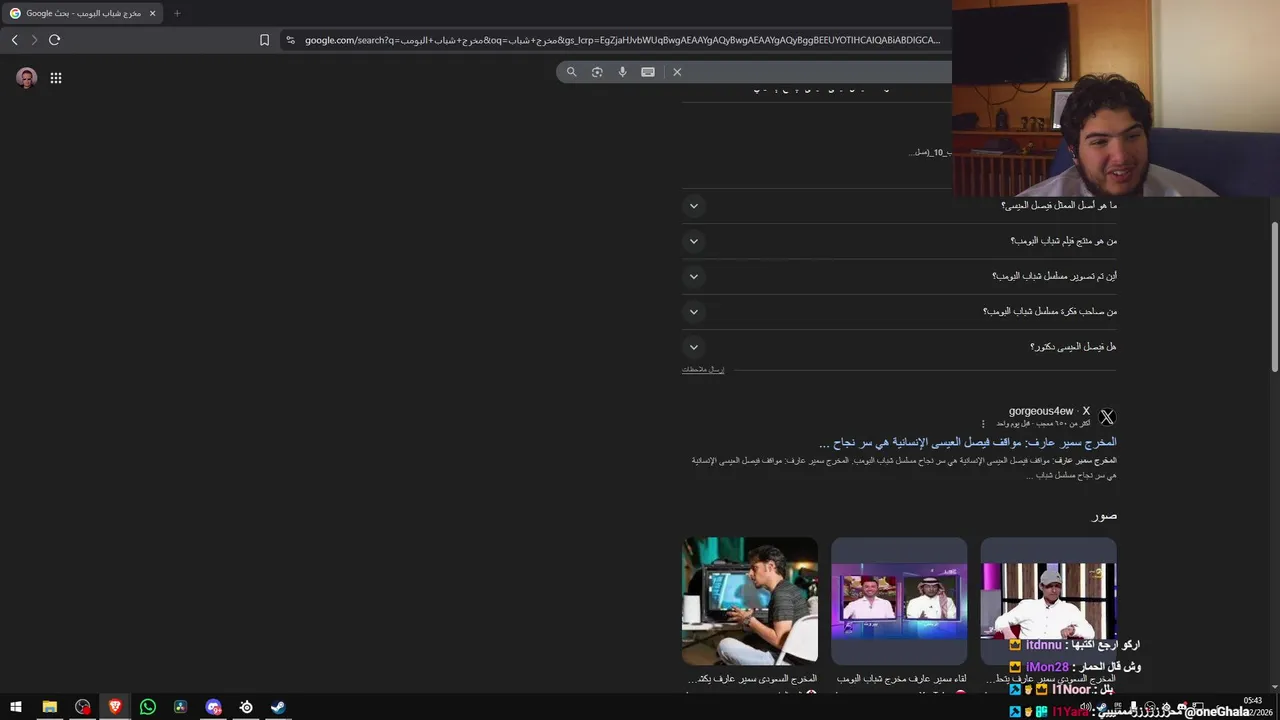Open DaVinci Resolve from the taskbar
Screen dimensions: 1280x720
click(180, 707)
